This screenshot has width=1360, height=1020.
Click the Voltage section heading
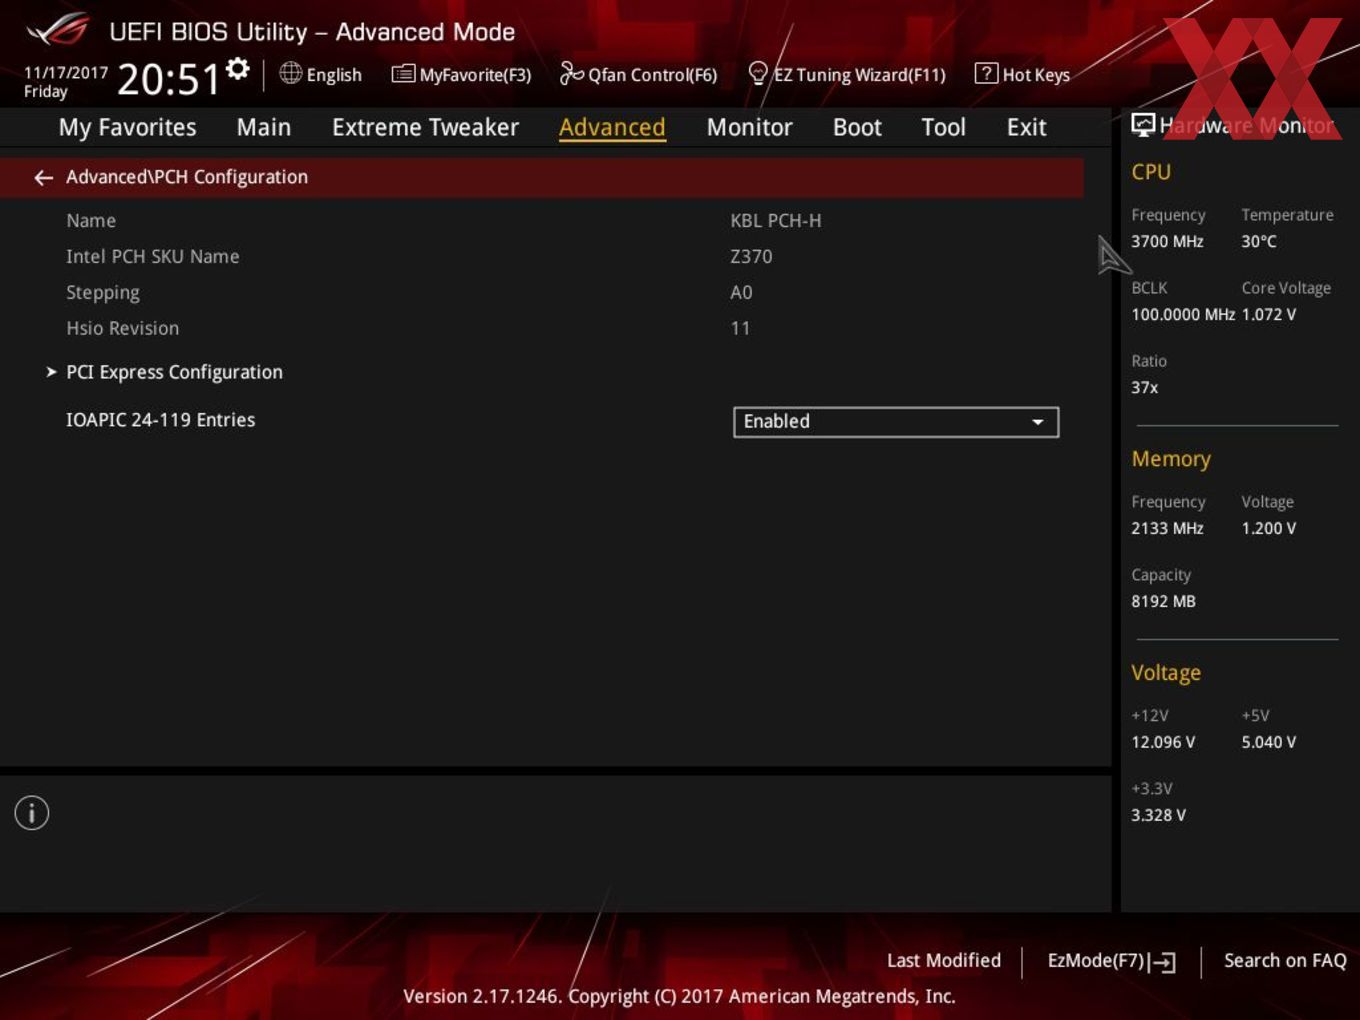point(1166,673)
